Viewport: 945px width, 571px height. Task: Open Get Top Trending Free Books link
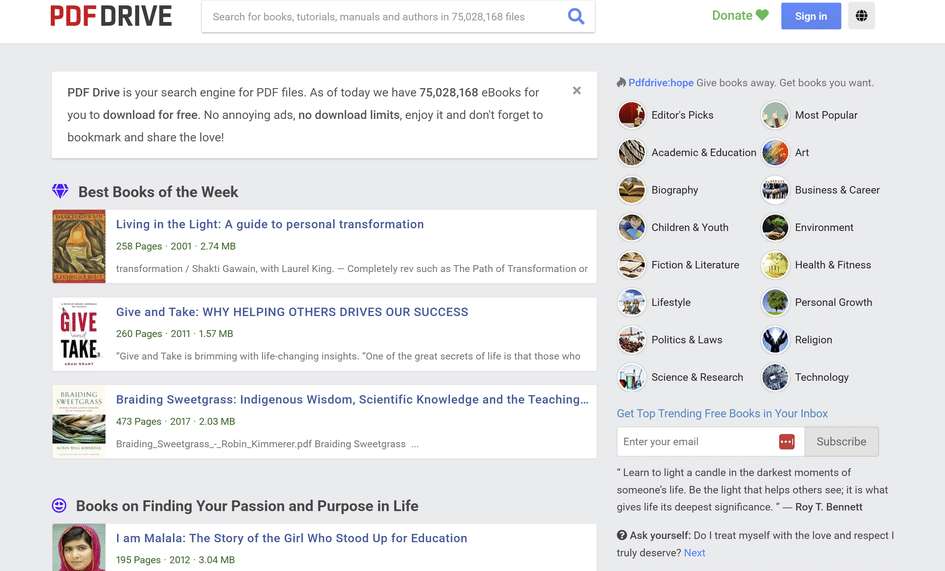pyautogui.click(x=722, y=414)
